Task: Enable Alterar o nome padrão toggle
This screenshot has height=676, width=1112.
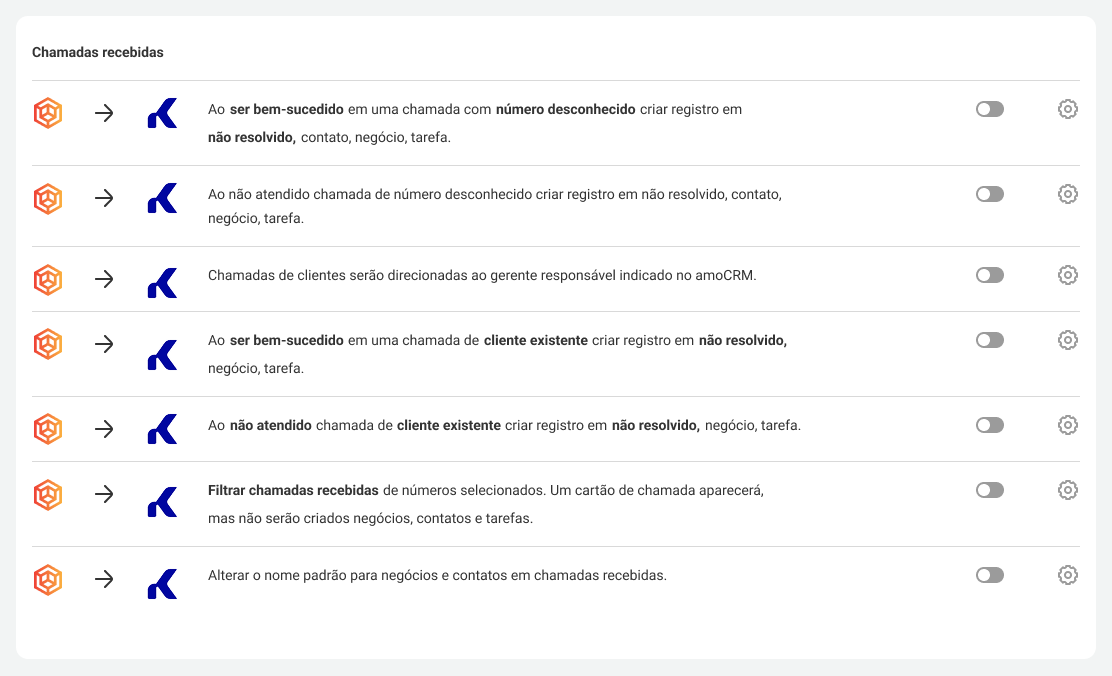Action: pos(989,575)
